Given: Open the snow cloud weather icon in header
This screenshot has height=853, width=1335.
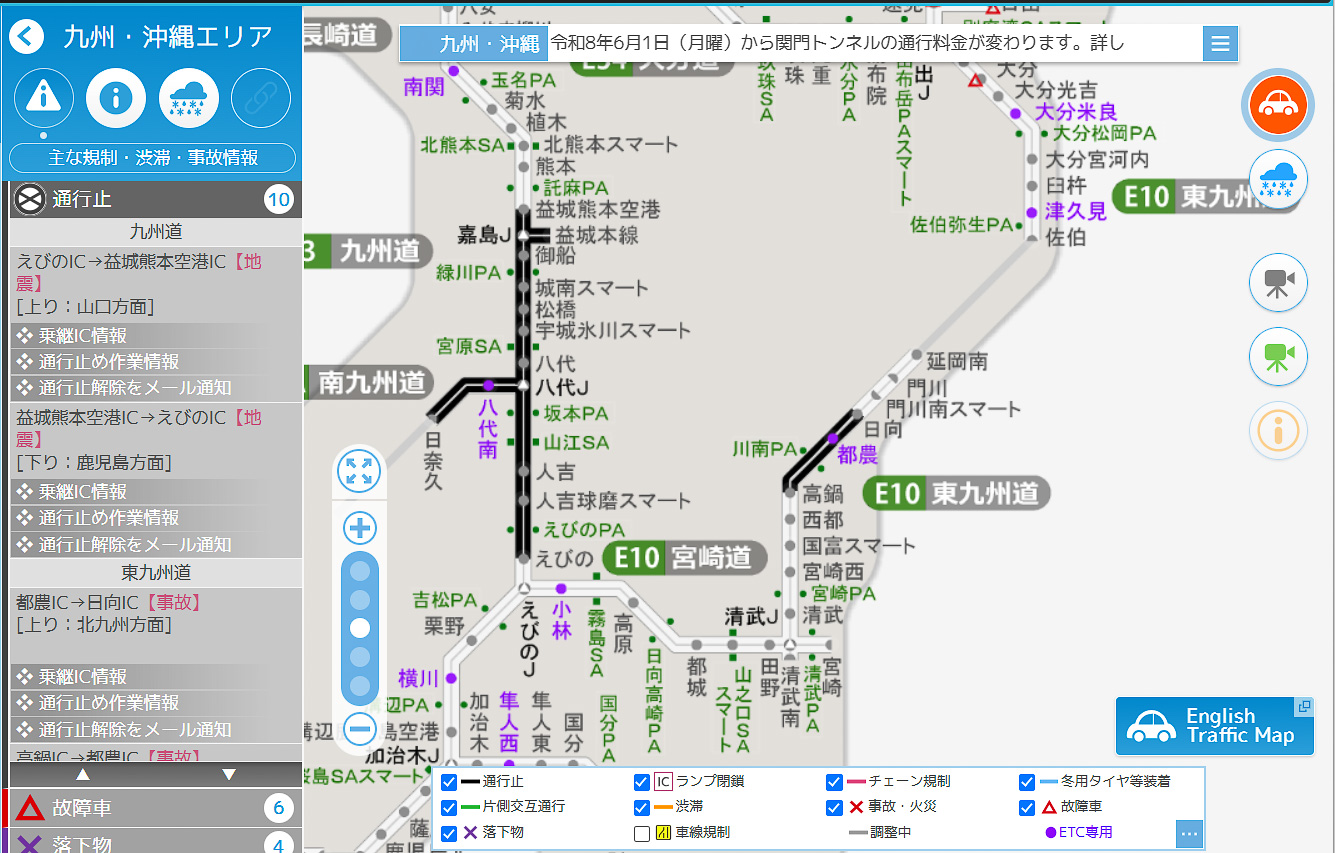Looking at the screenshot, I should pyautogui.click(x=188, y=98).
